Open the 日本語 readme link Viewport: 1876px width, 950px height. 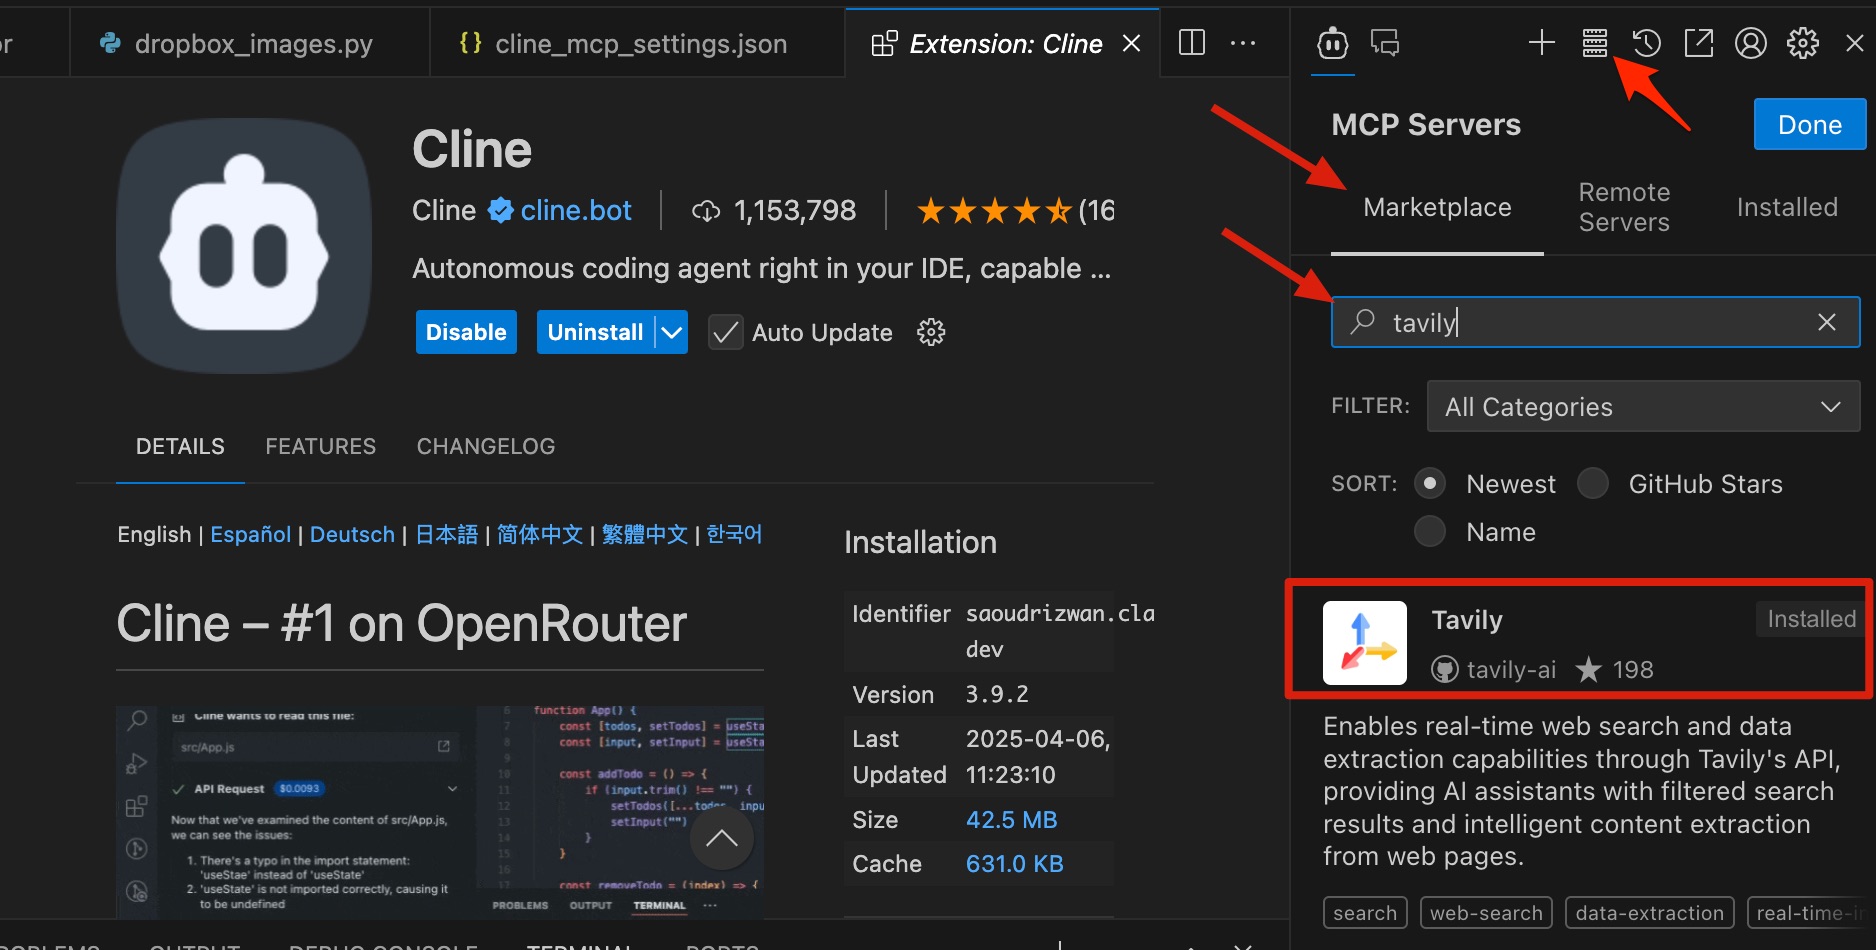click(446, 535)
